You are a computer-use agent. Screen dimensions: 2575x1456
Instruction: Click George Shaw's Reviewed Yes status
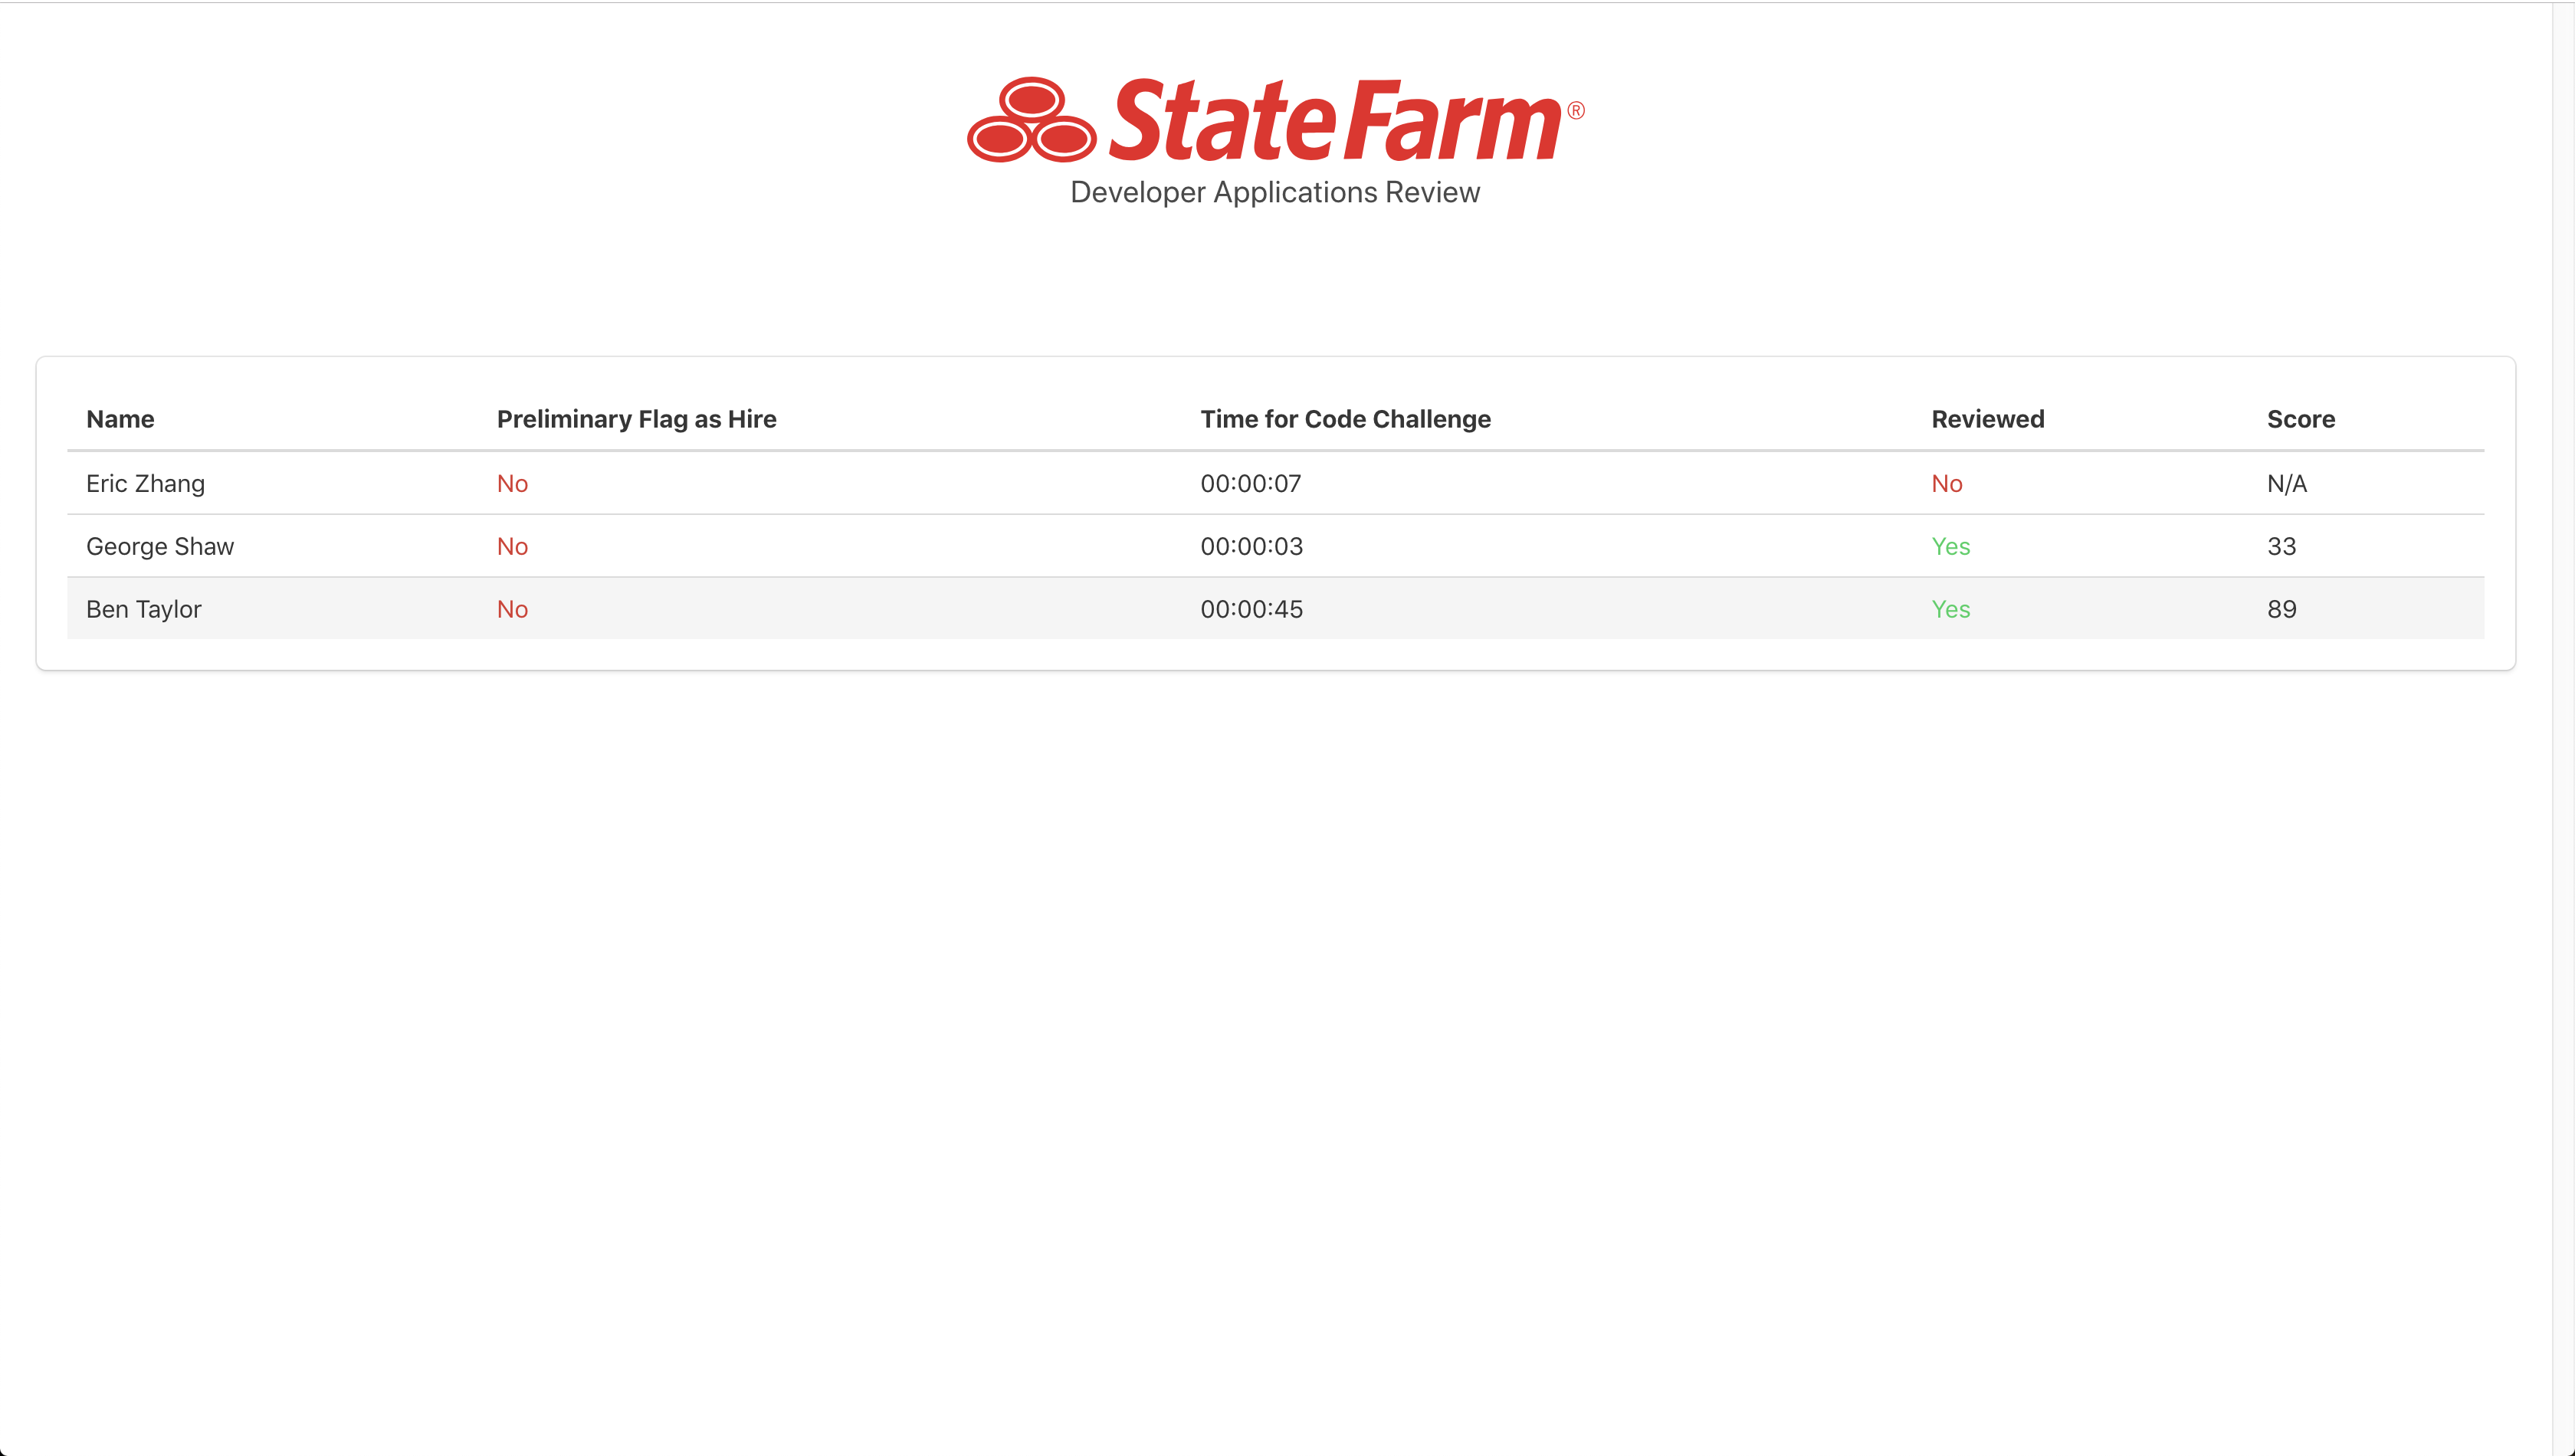(1950, 547)
